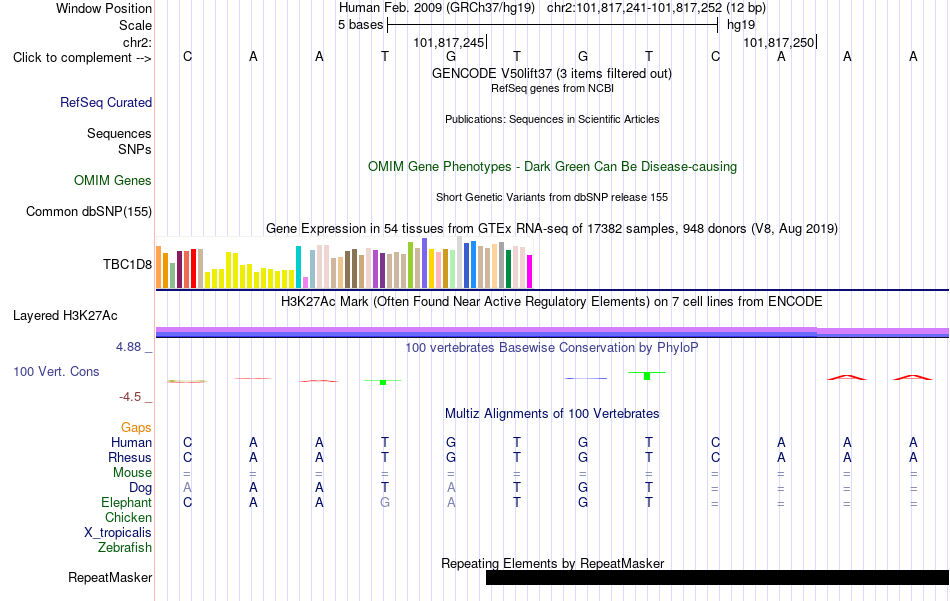Open the OMIM Genes track label
This screenshot has height=601, width=950.
pos(113,181)
